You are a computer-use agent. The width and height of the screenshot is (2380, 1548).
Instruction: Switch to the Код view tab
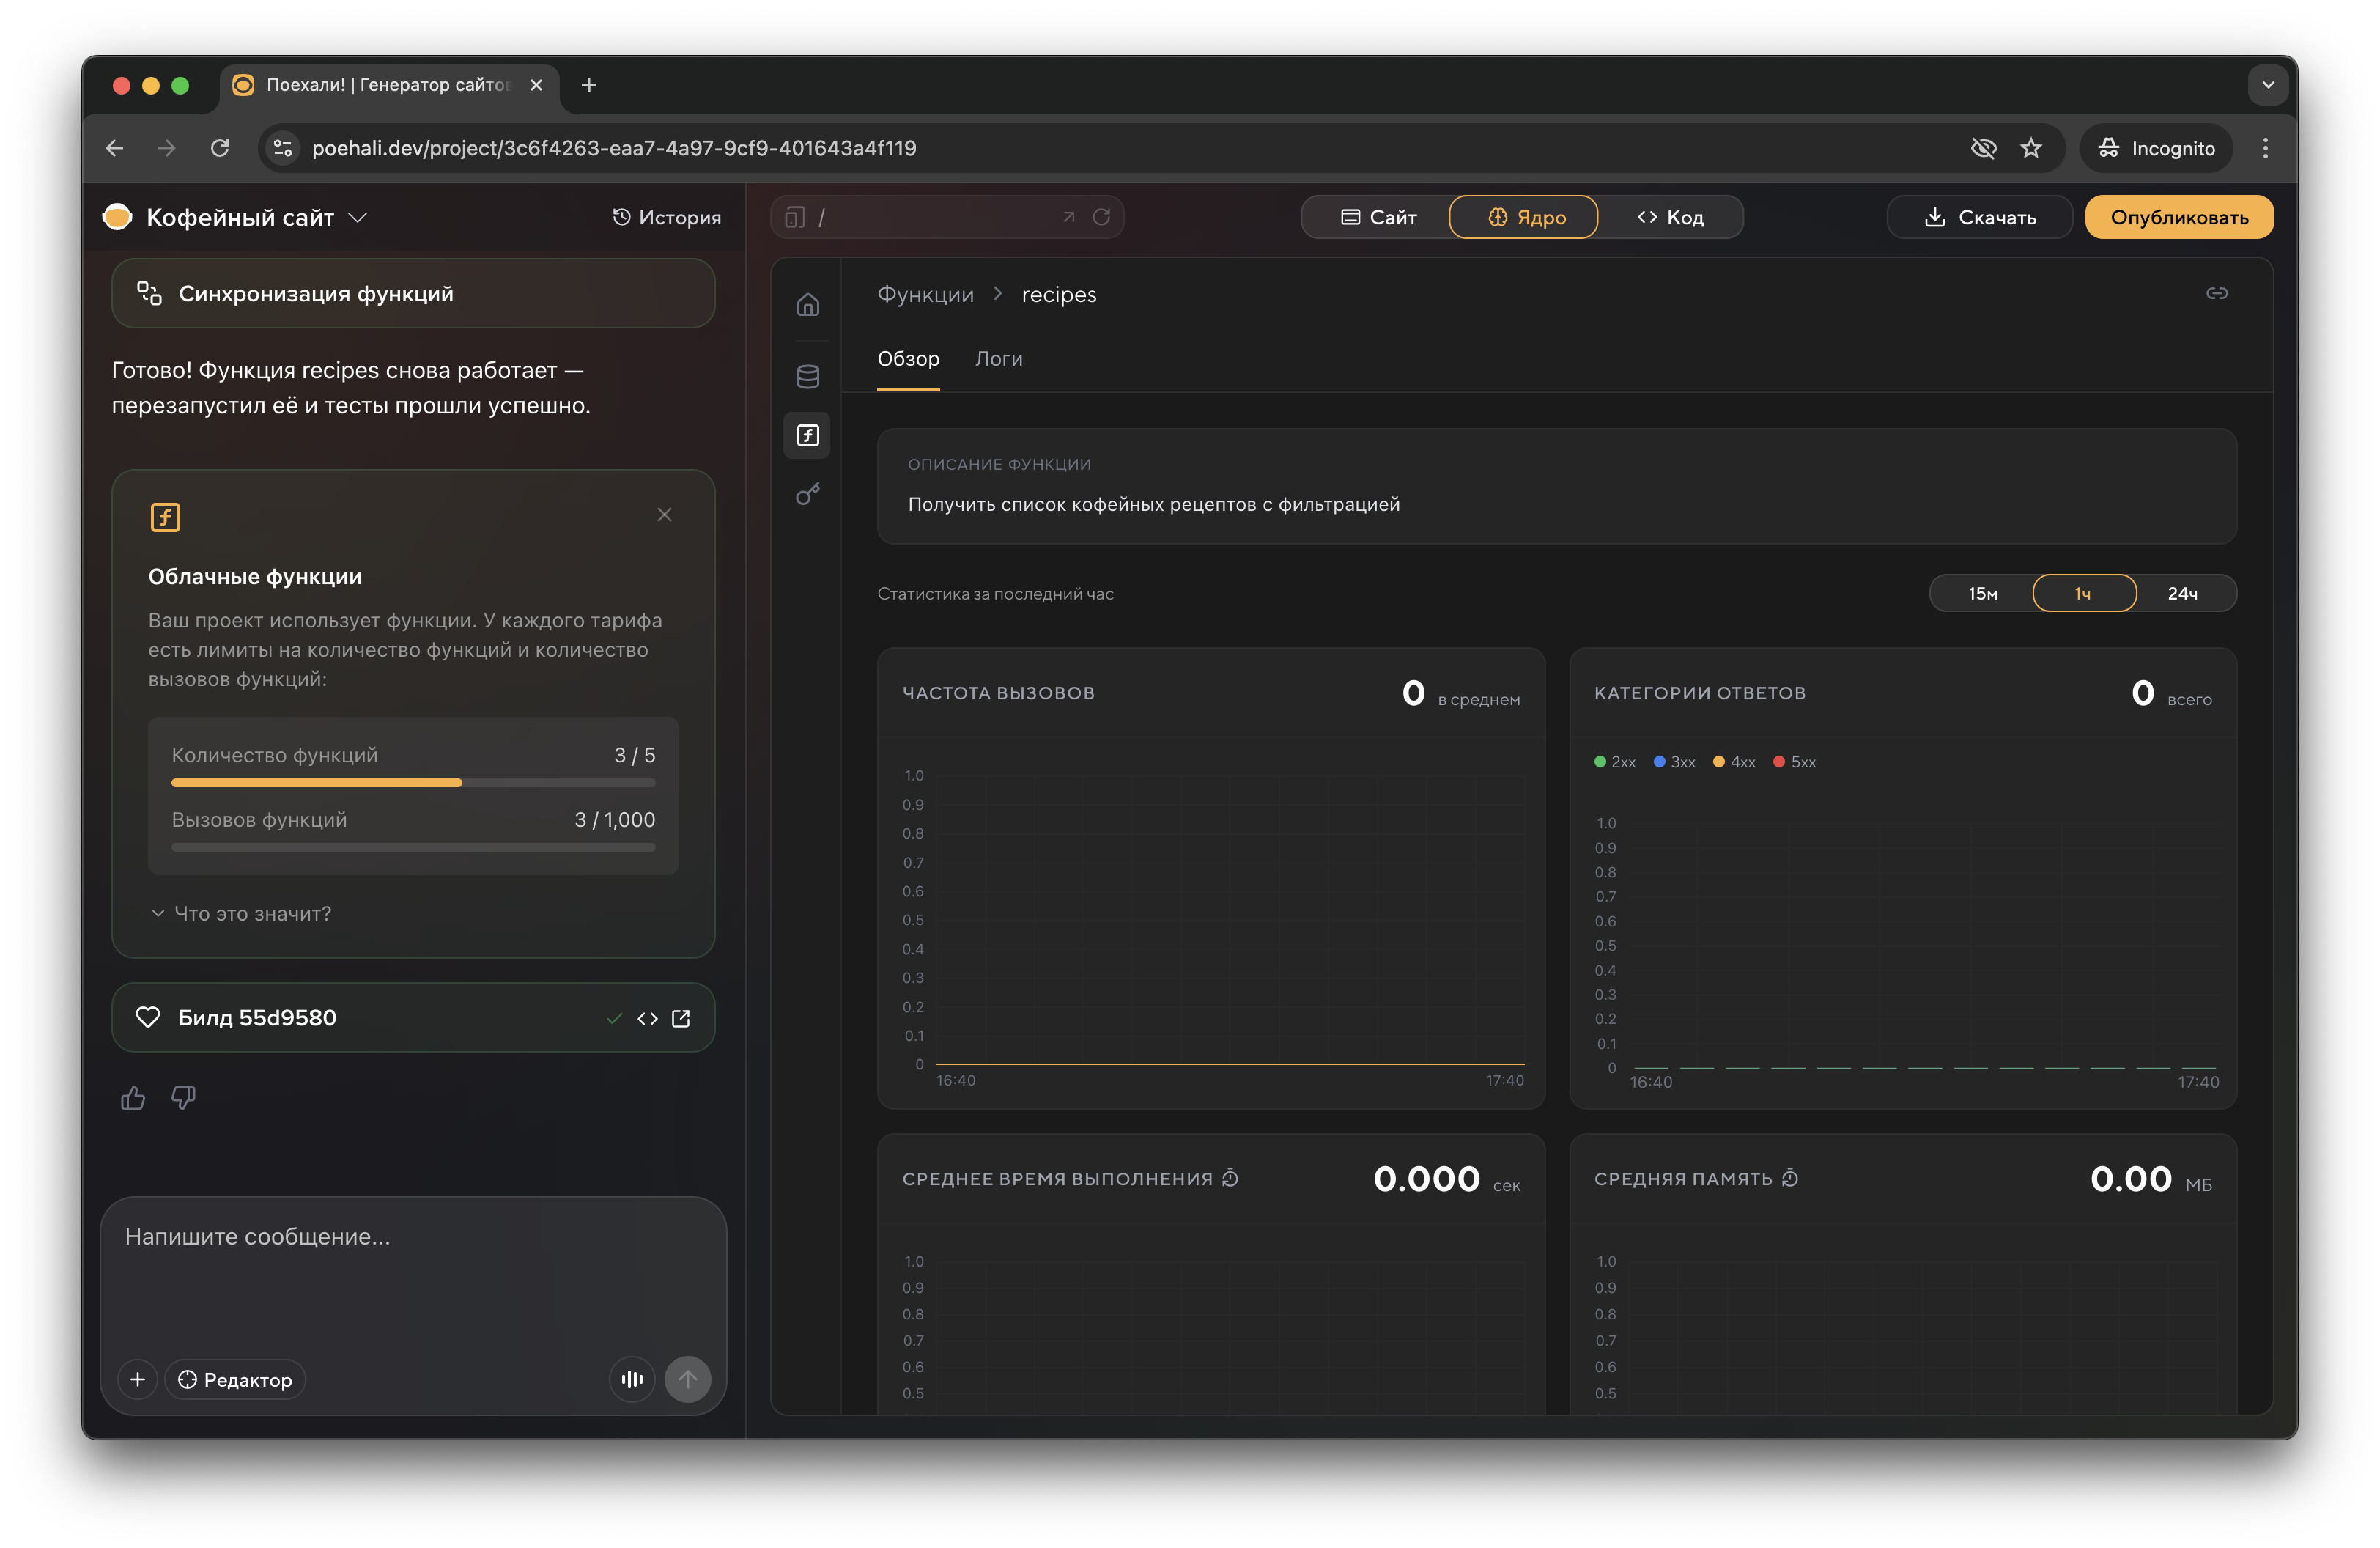coord(1670,217)
